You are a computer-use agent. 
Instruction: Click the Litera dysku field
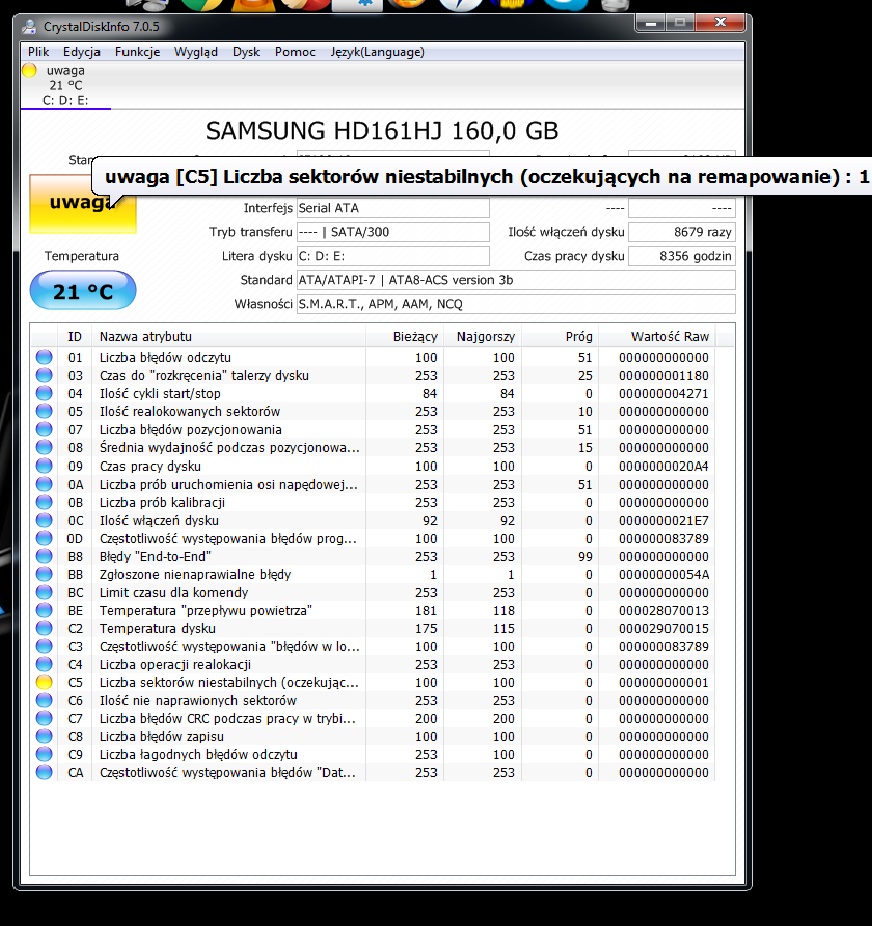[393, 256]
